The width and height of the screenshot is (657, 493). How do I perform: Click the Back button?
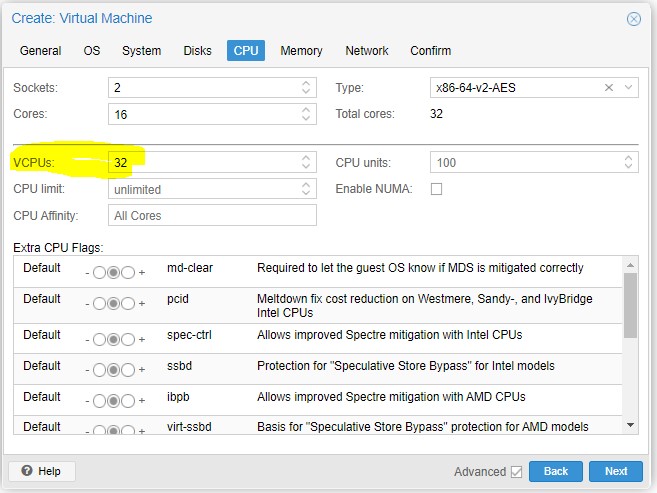556,471
